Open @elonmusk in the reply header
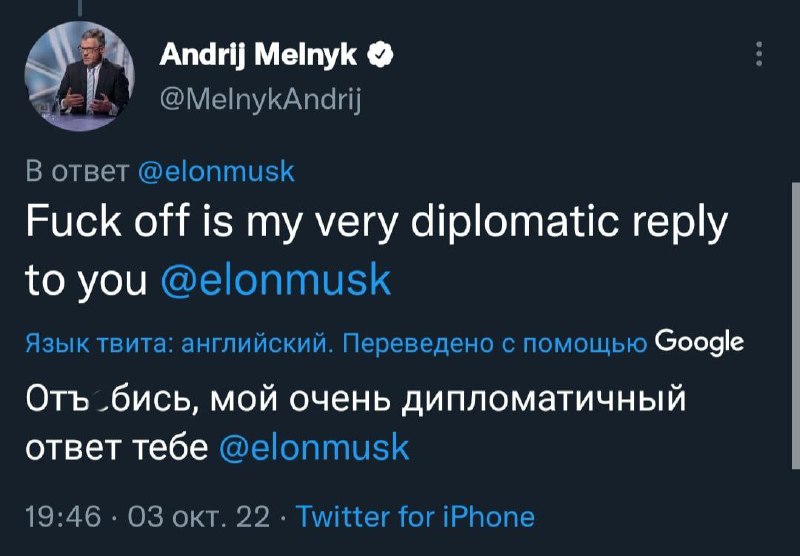The image size is (800, 556). pyautogui.click(x=216, y=171)
